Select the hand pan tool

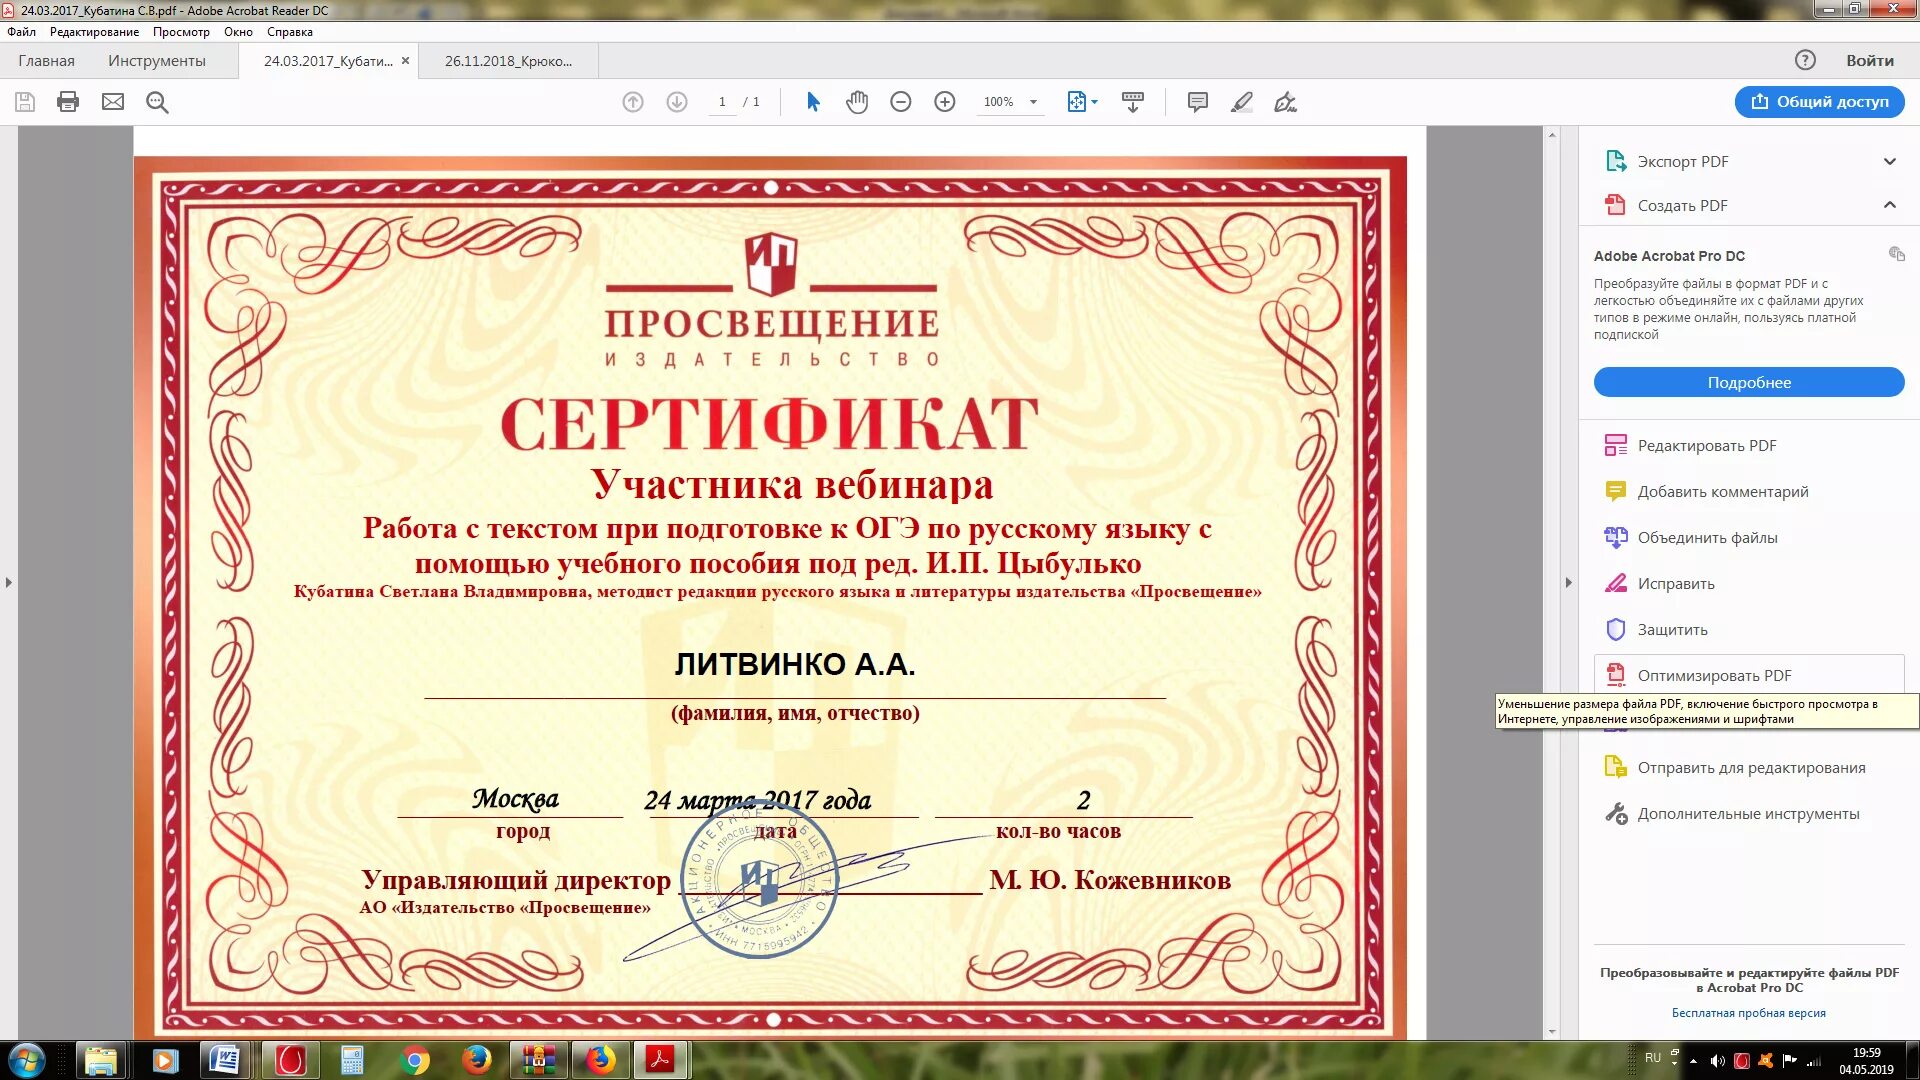click(857, 102)
